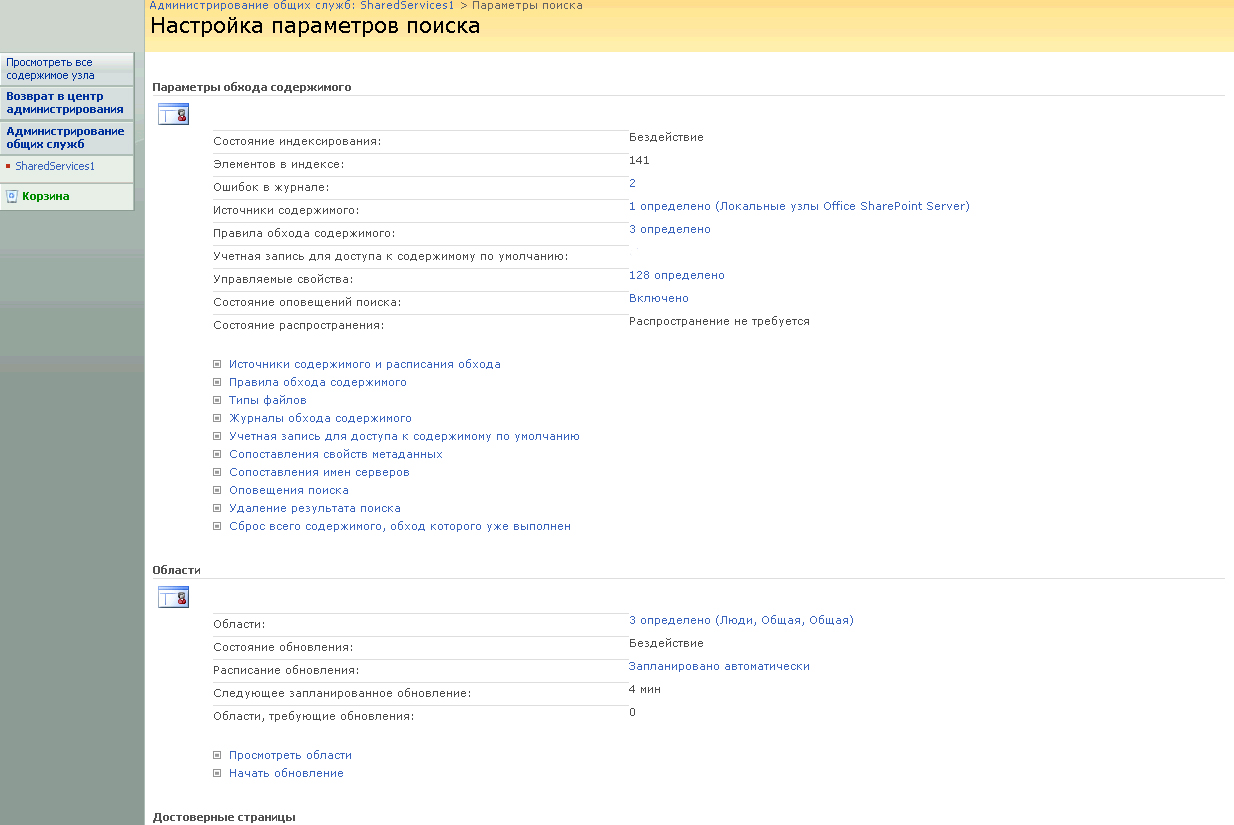
Task: Click the index item count 141
Action: [639, 160]
